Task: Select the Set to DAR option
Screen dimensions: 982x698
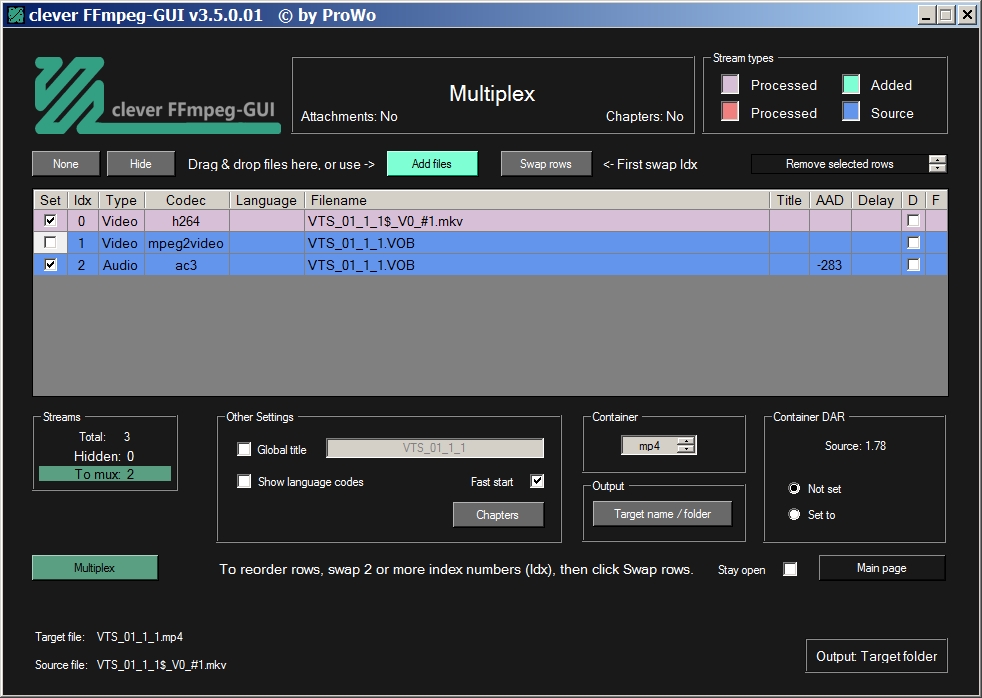Action: 794,515
